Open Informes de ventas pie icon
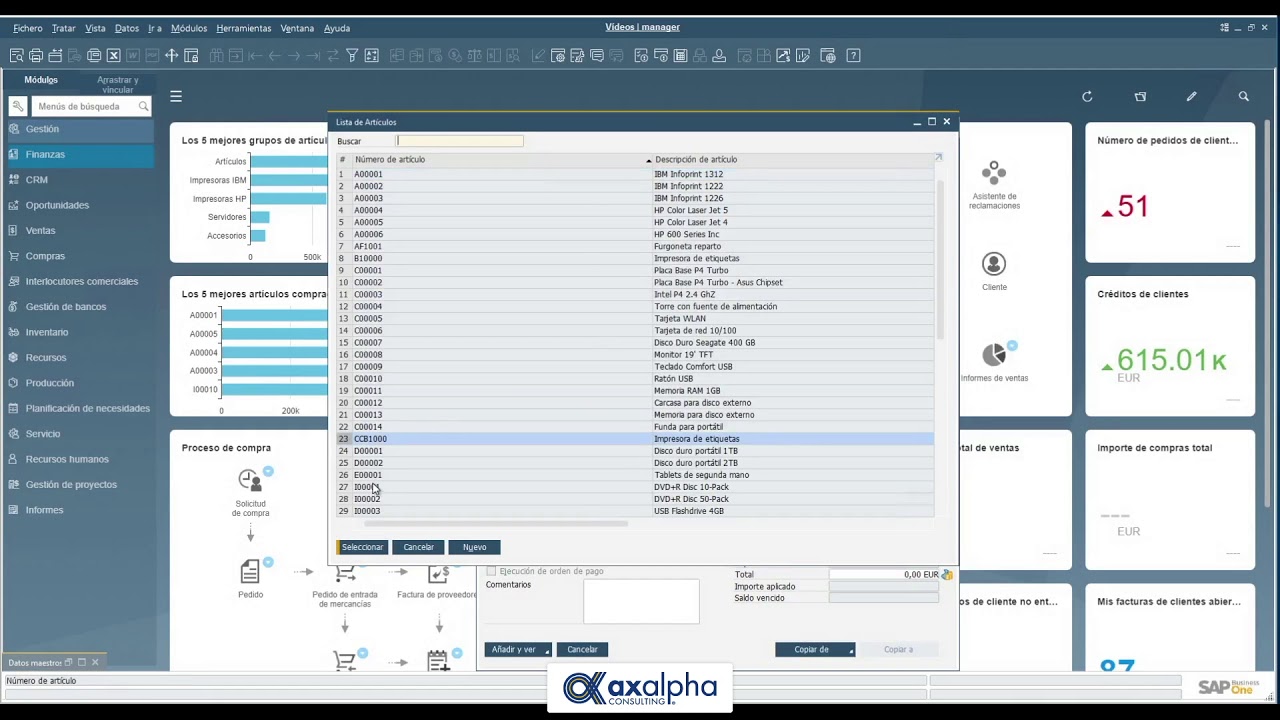1280x720 pixels. point(996,354)
